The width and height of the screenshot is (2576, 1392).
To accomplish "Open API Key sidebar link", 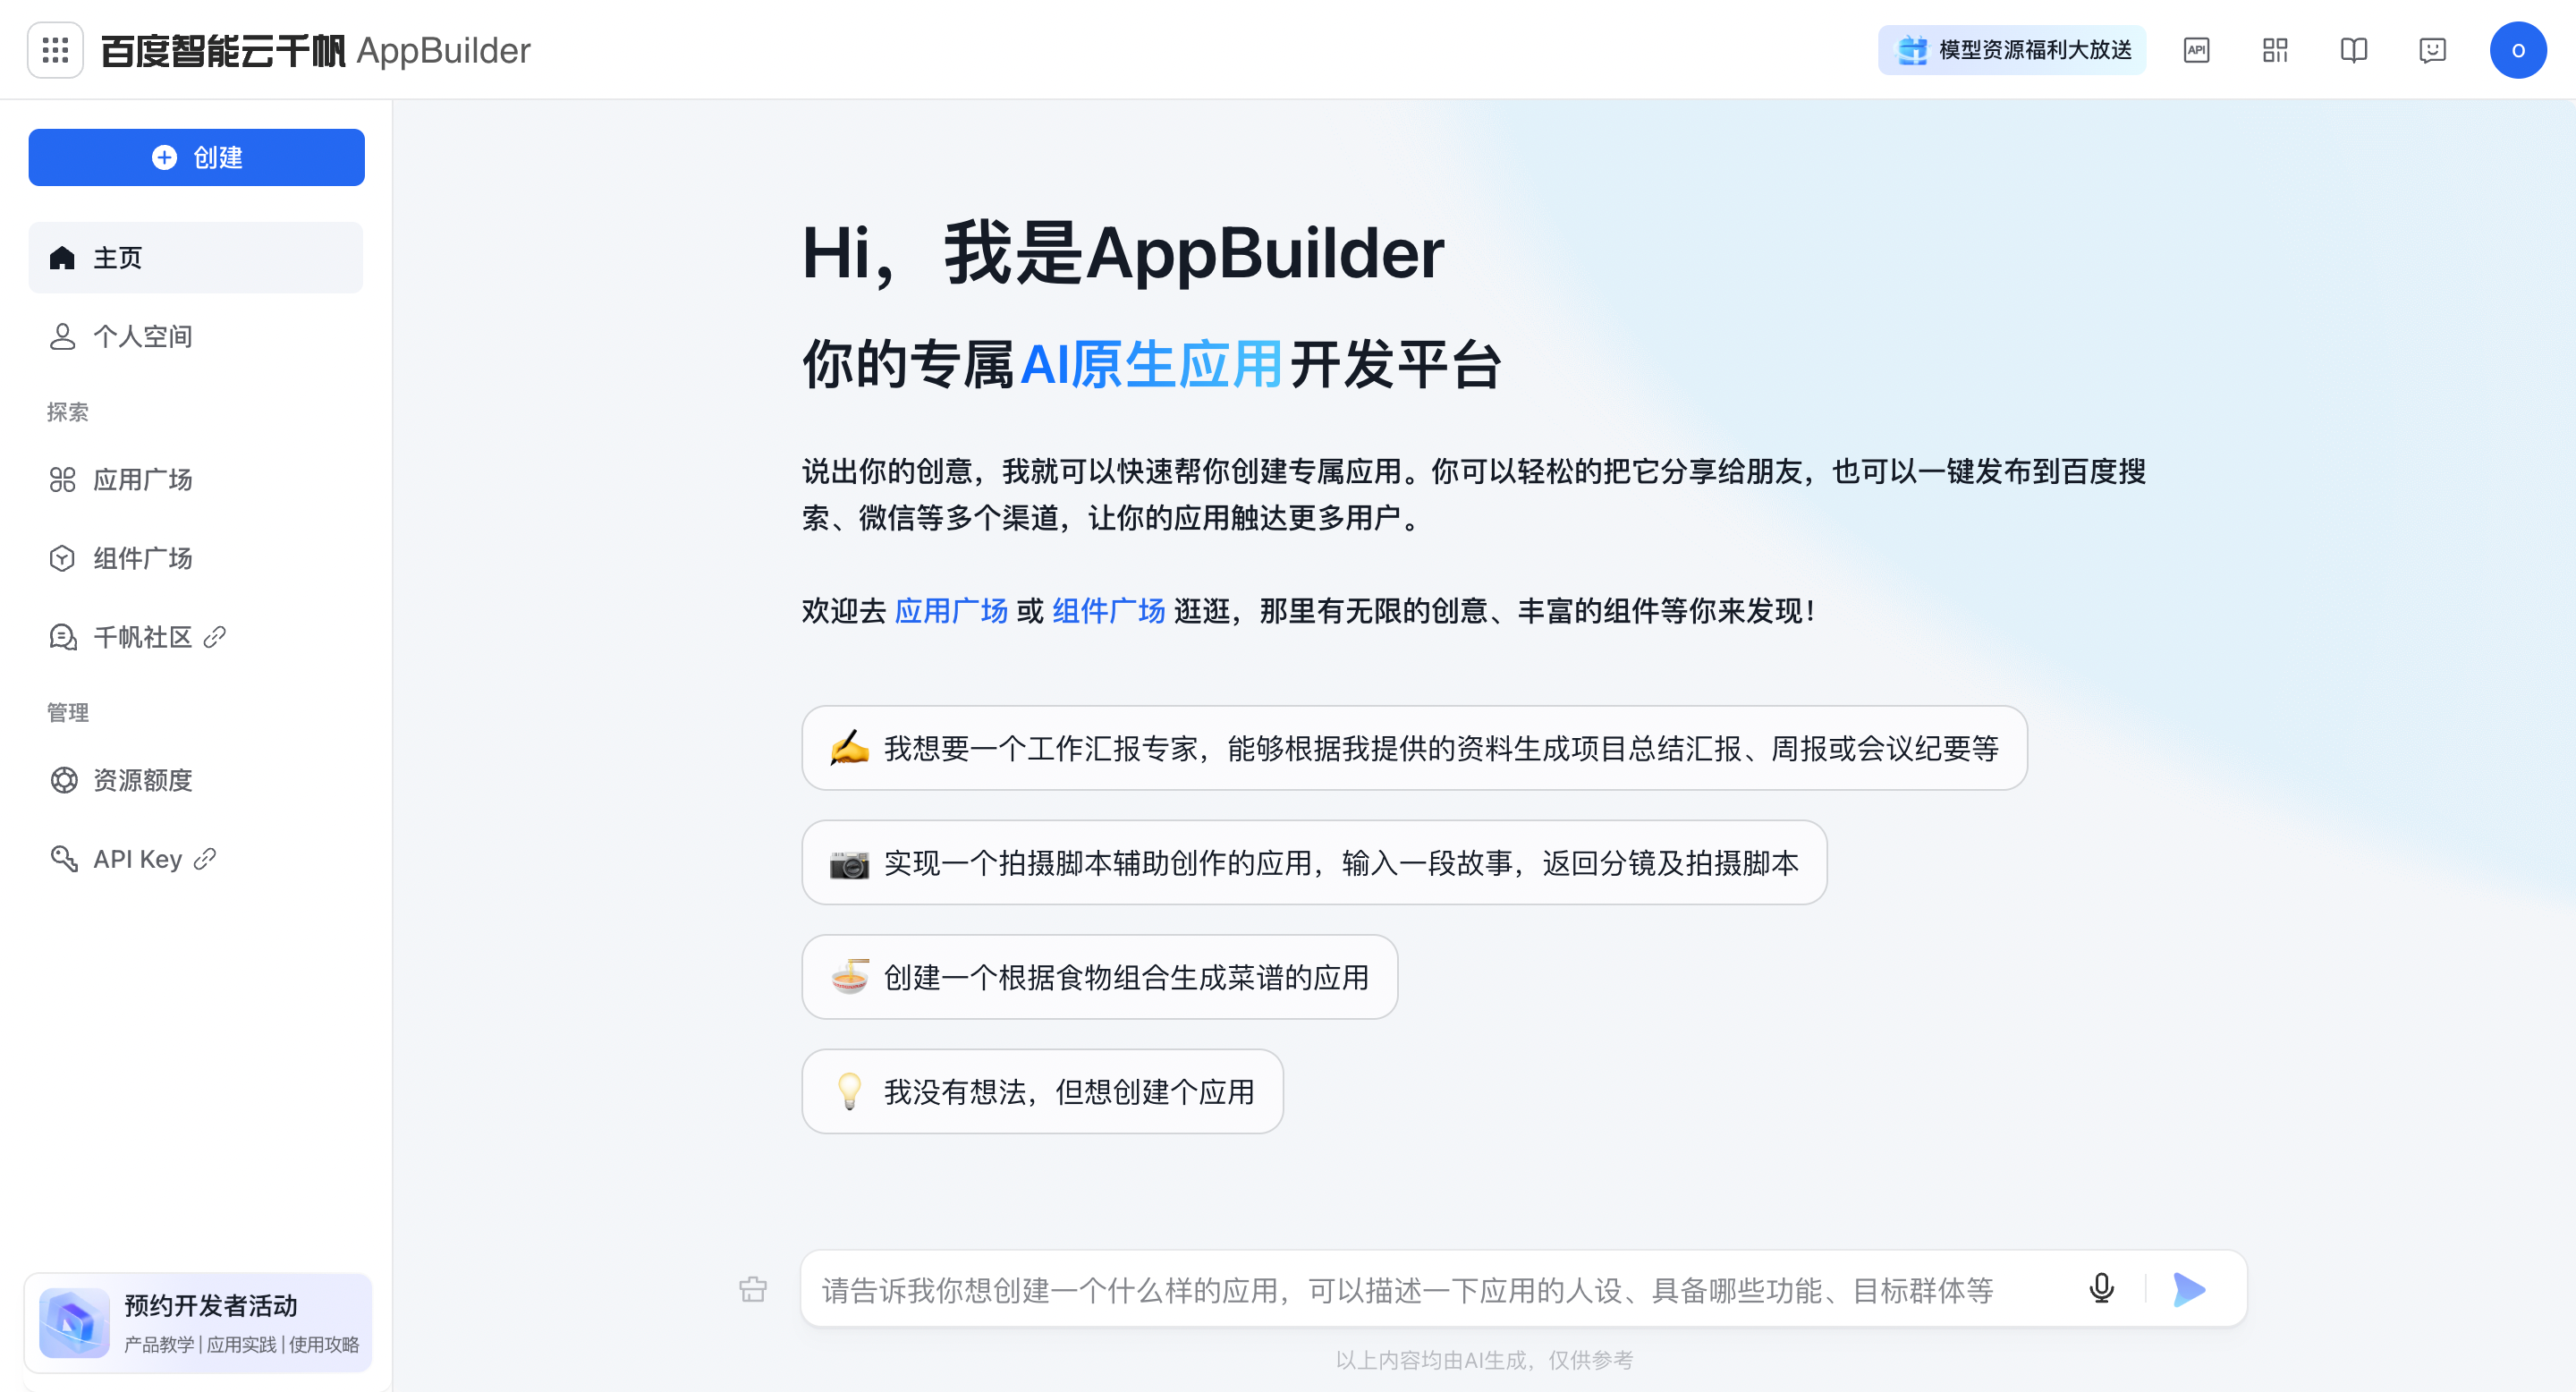I will coord(196,859).
